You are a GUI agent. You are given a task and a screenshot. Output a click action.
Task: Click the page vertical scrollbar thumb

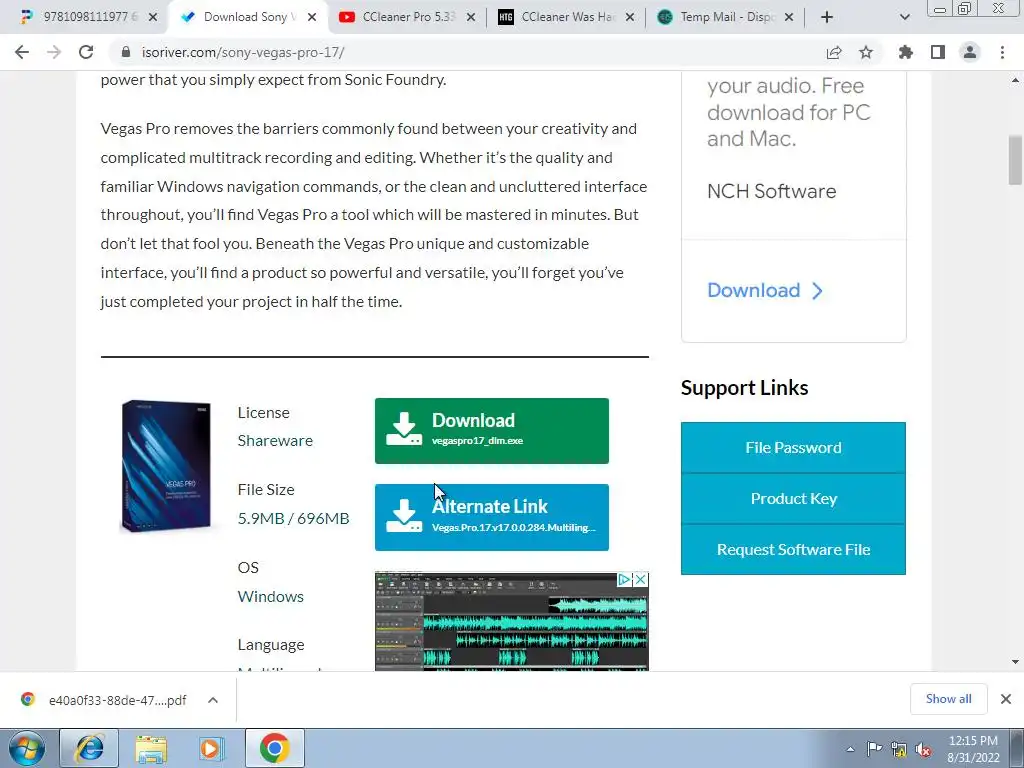(x=1015, y=160)
